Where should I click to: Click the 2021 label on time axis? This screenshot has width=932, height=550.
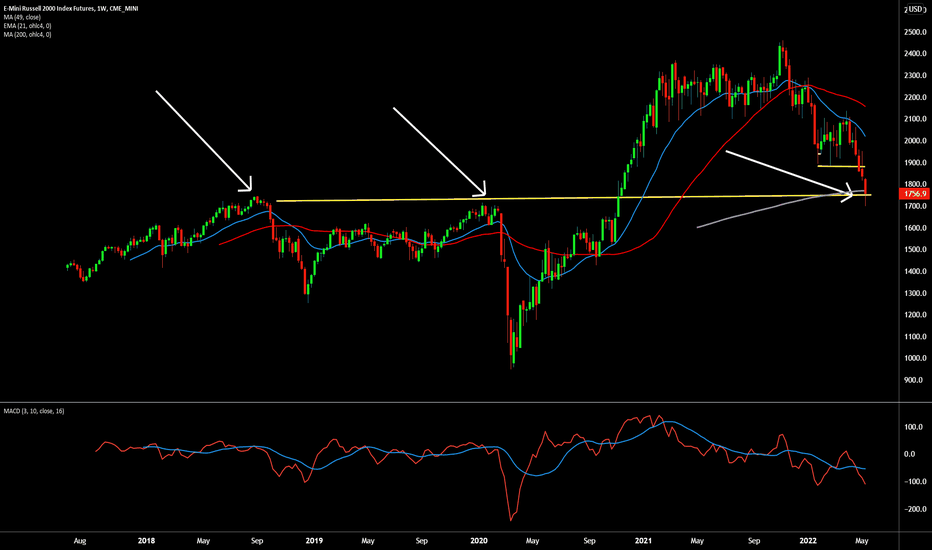tap(643, 541)
